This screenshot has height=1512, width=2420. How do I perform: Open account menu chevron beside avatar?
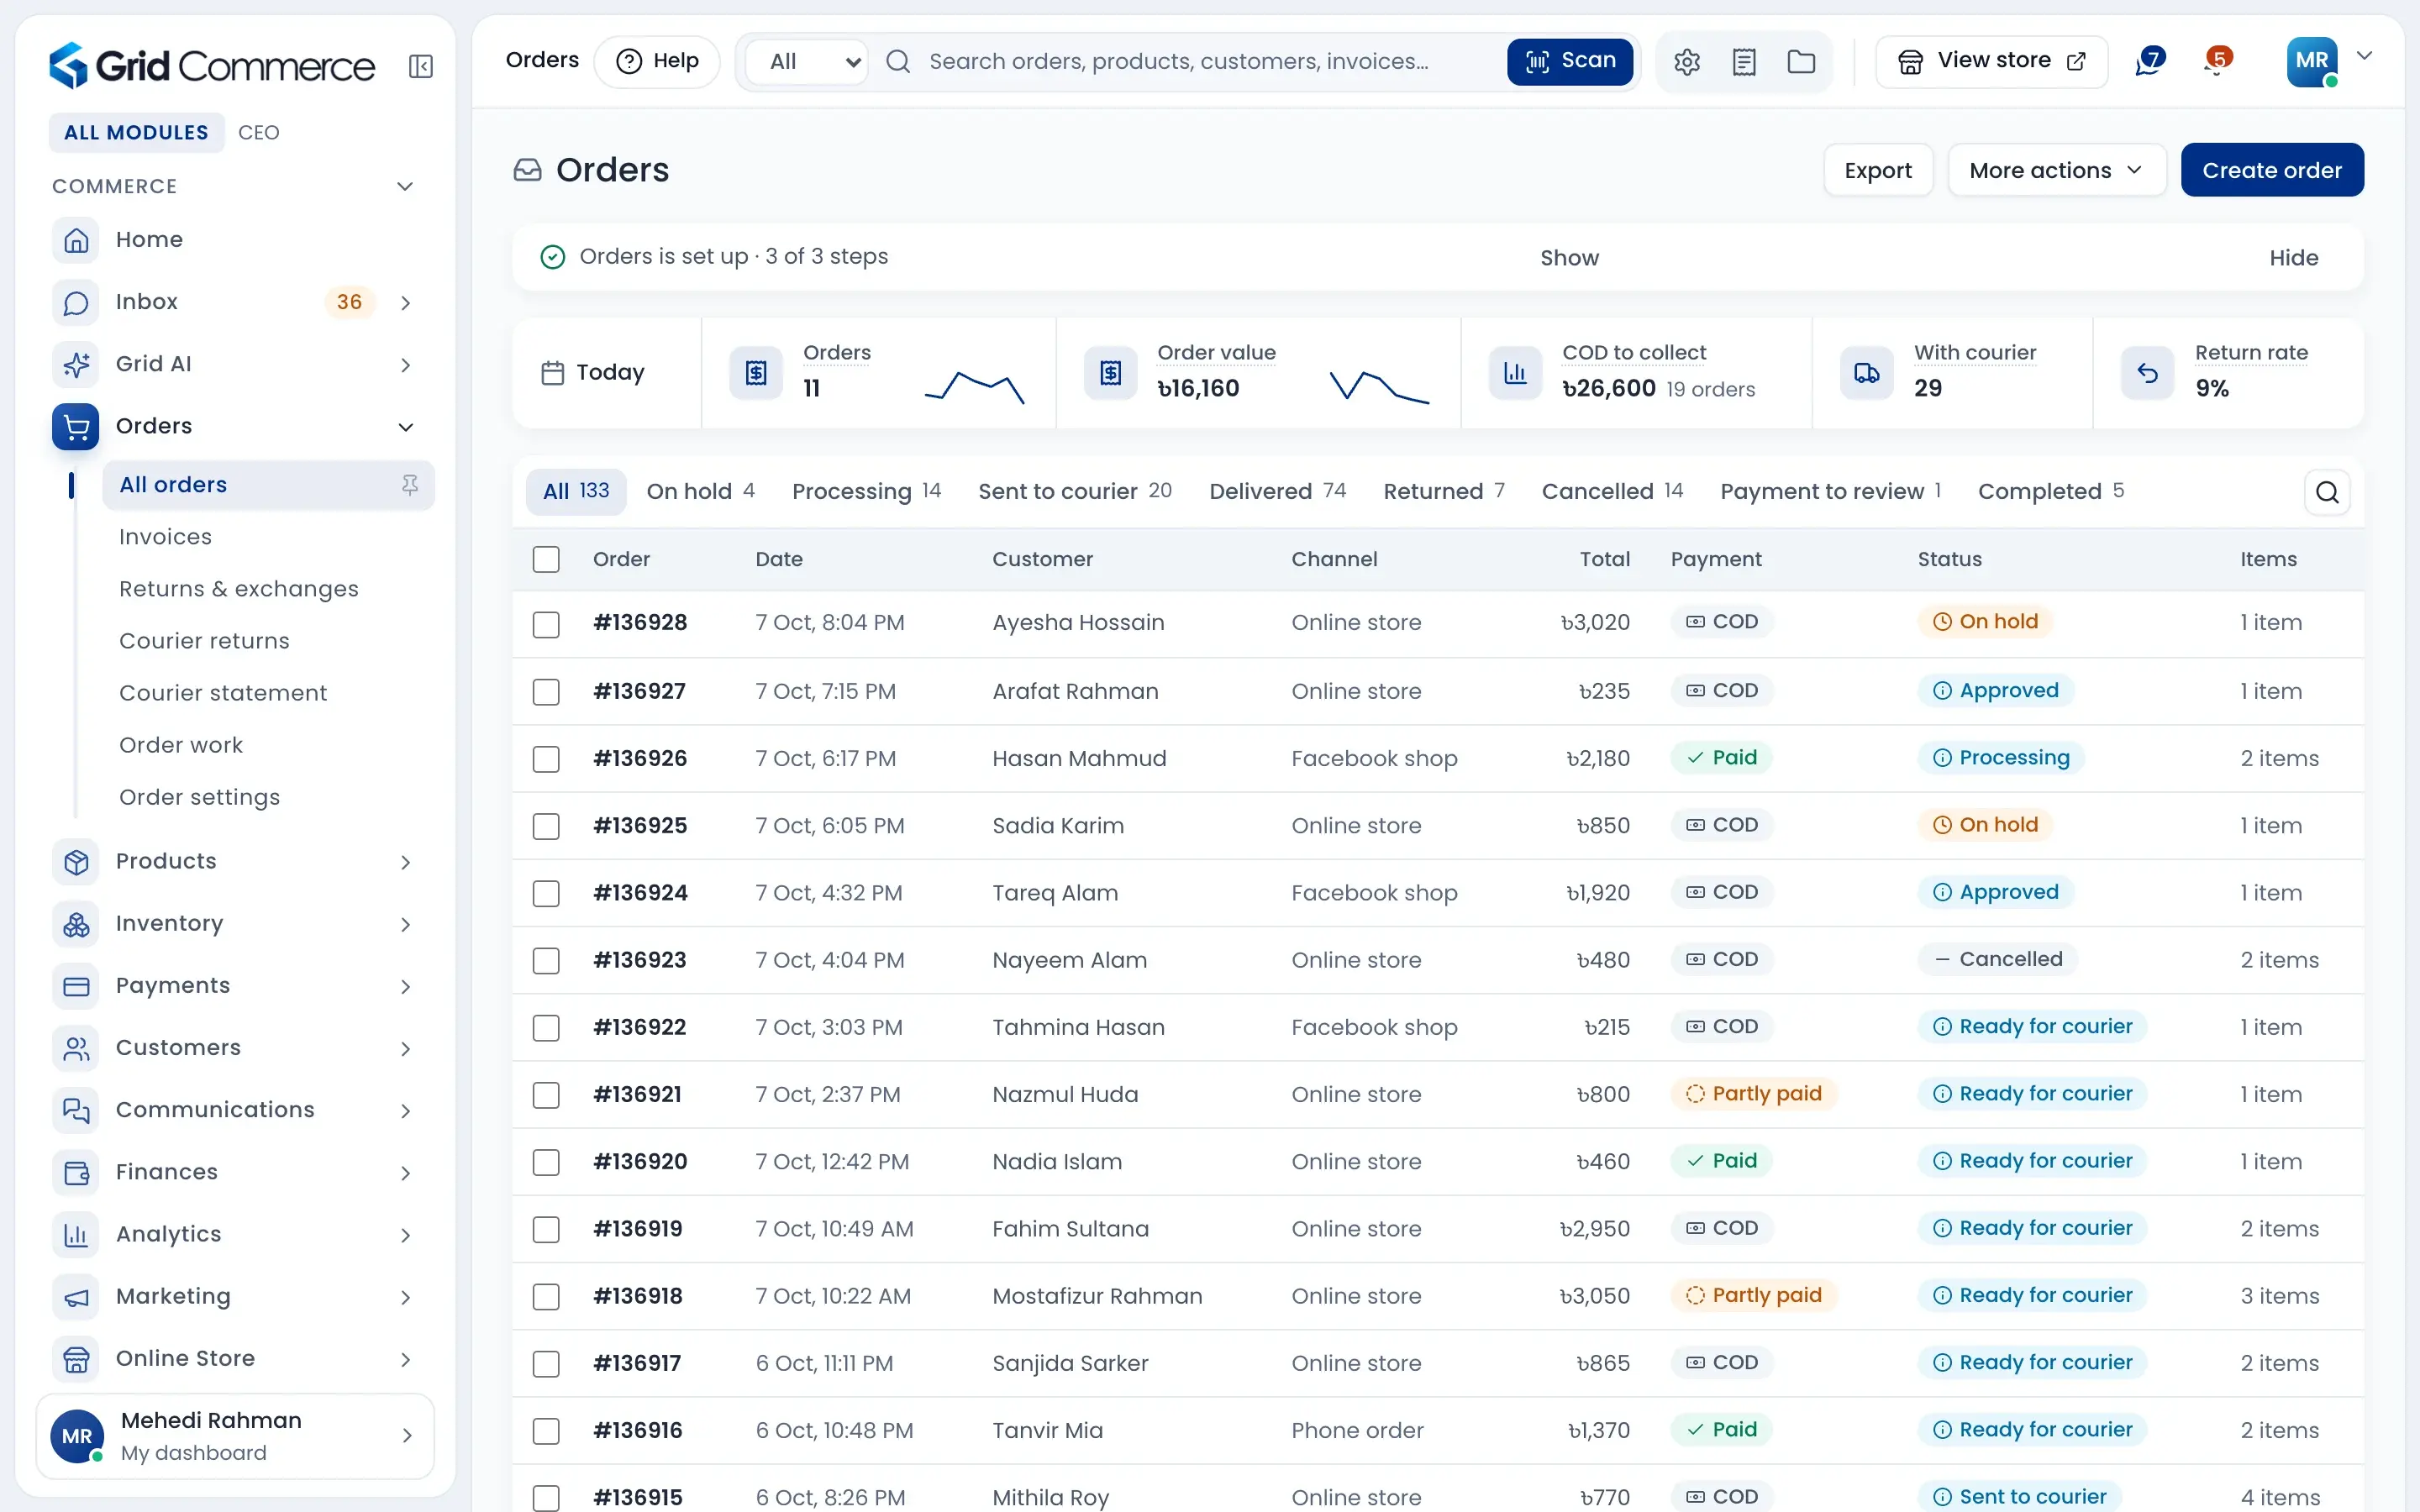pyautogui.click(x=2364, y=56)
